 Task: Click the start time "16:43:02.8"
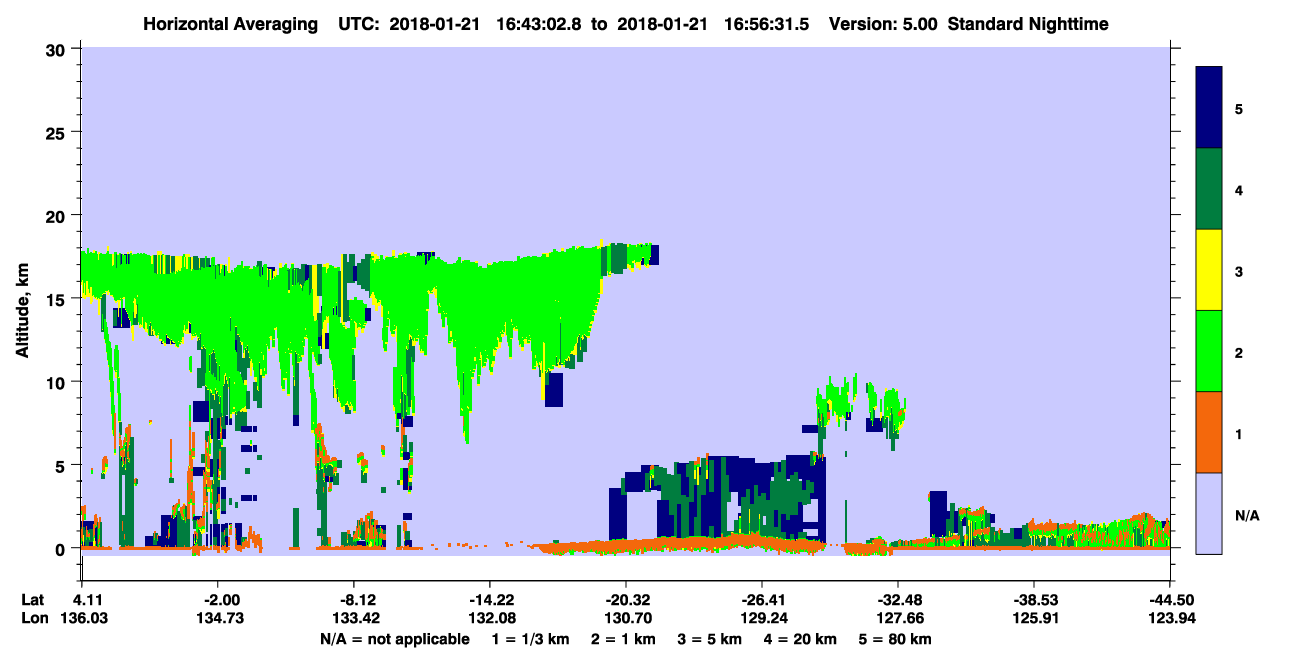click(x=541, y=24)
